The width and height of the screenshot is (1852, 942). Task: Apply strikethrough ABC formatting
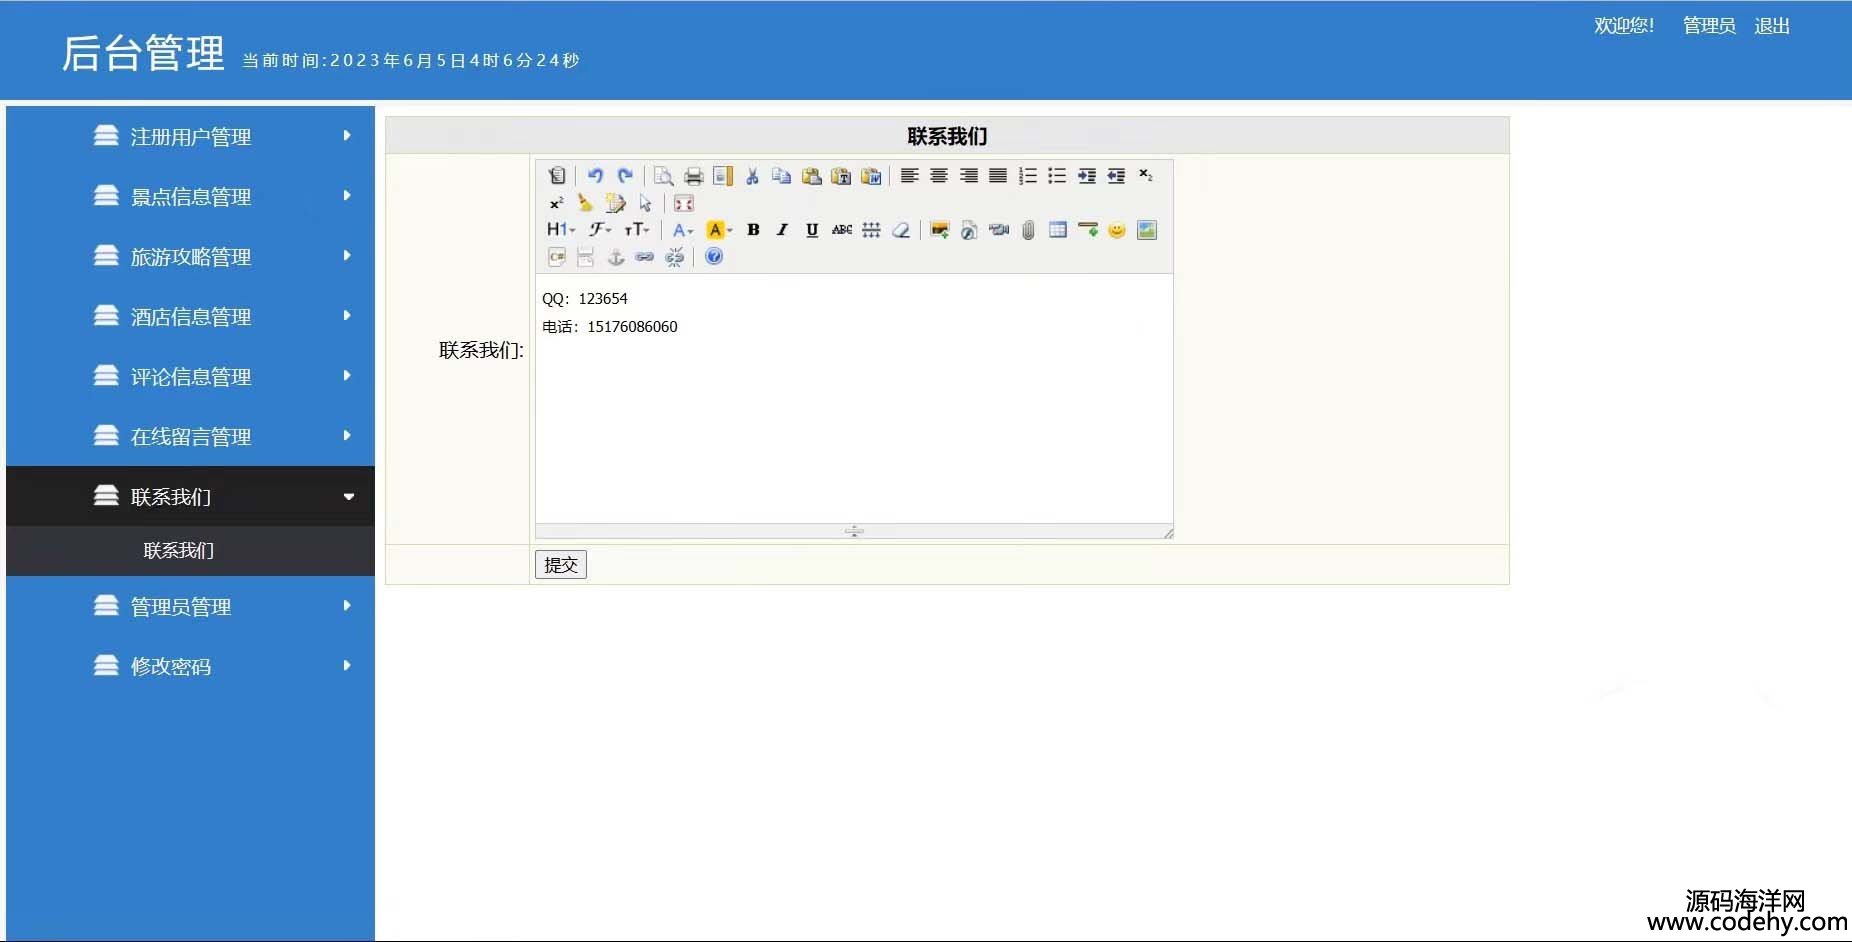click(842, 230)
